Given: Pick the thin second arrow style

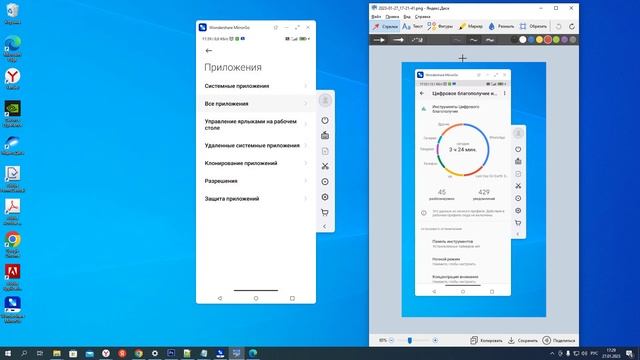Looking at the screenshot, I should [x=398, y=40].
